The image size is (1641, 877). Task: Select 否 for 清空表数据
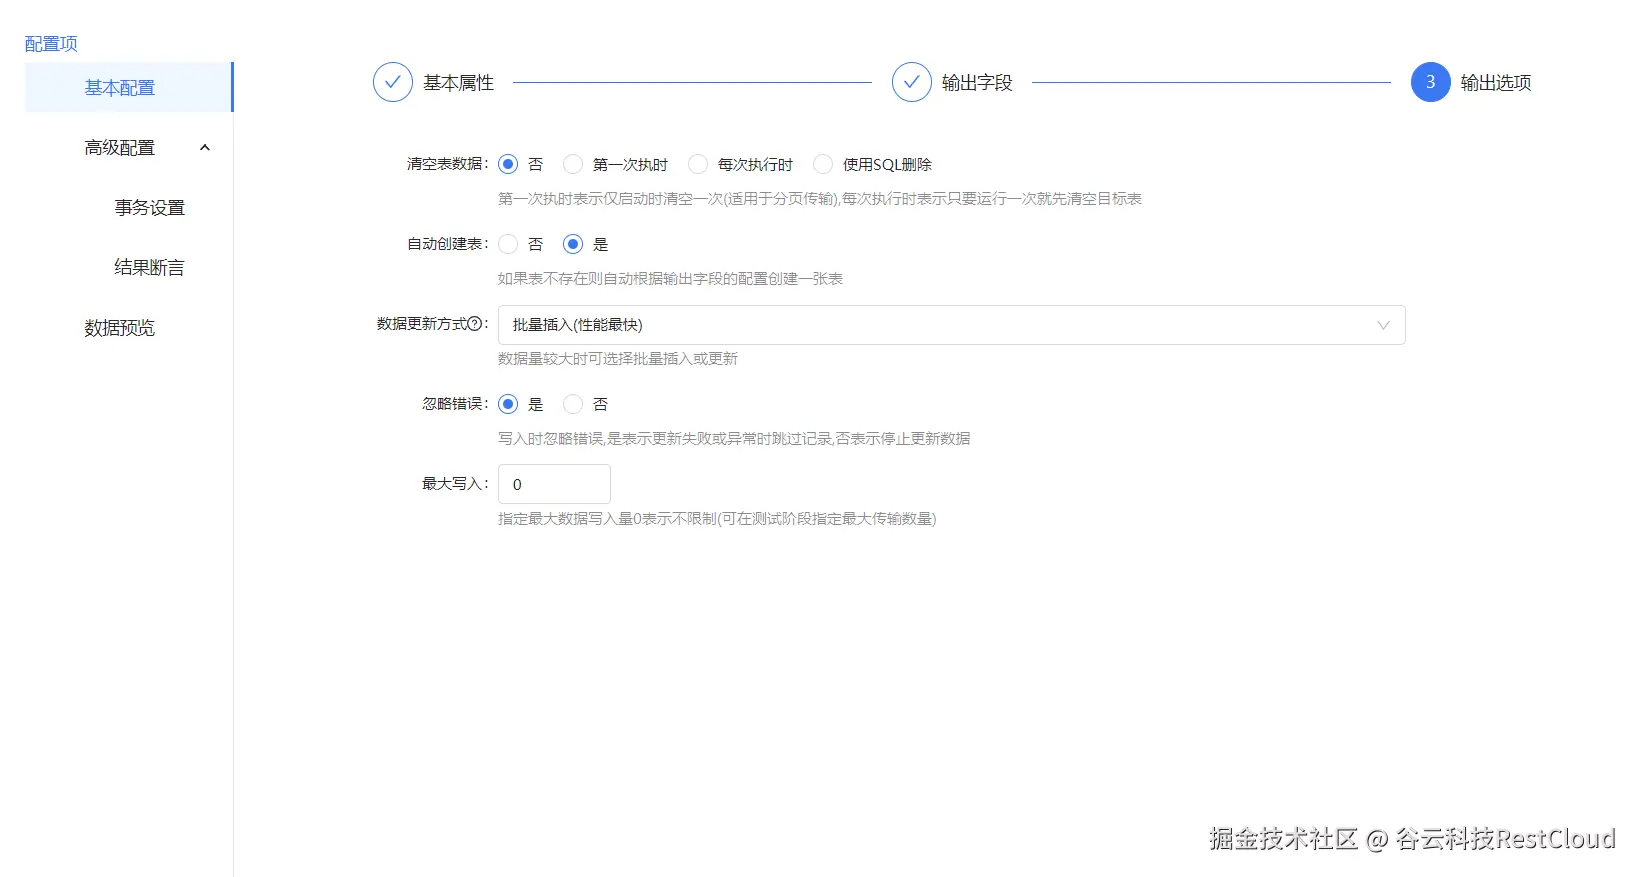point(508,164)
